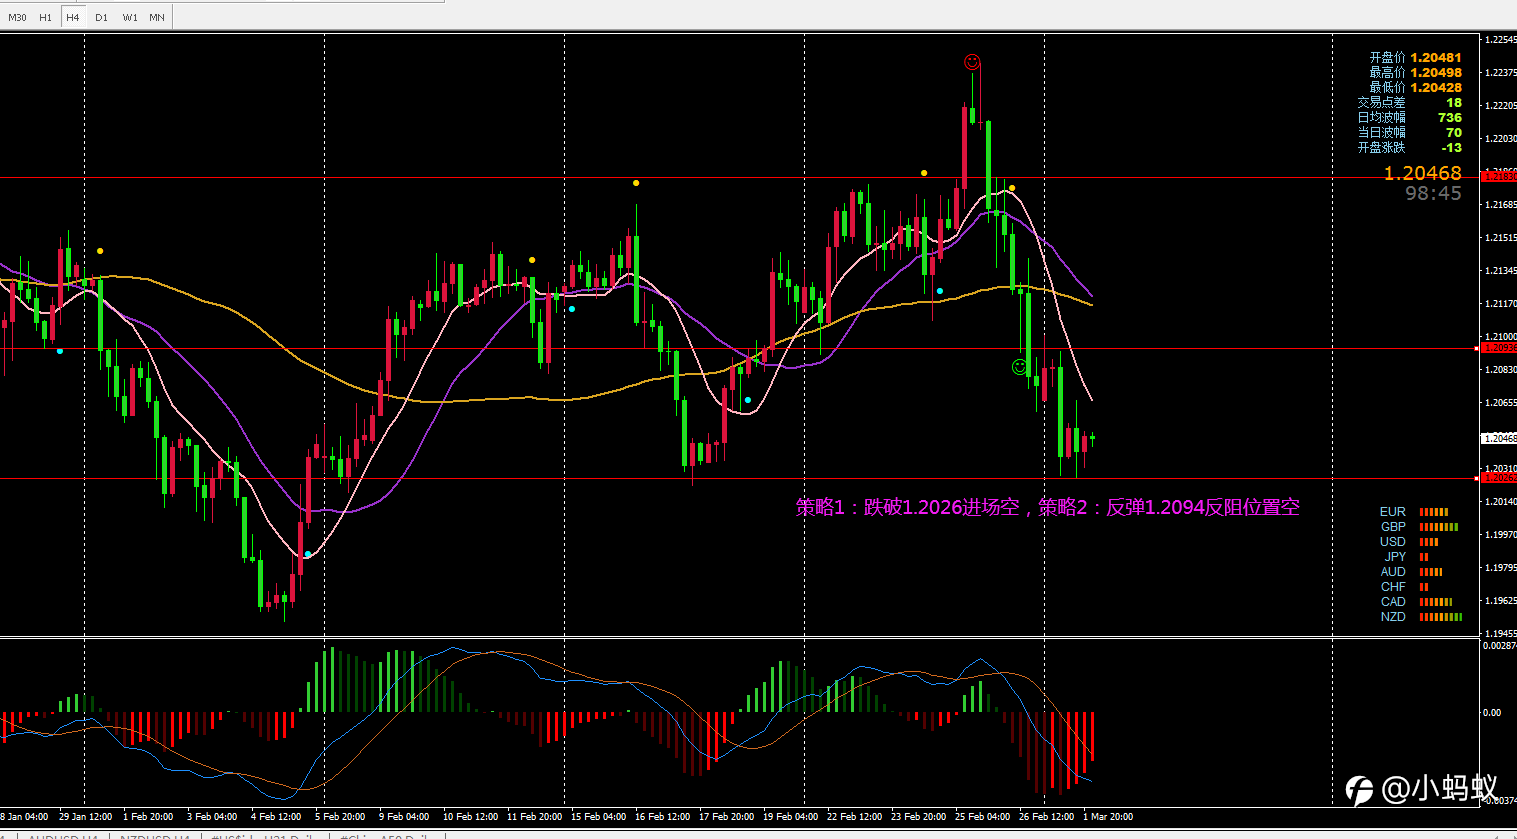
Task: Click the GBP strength bar meter
Action: tap(1439, 527)
